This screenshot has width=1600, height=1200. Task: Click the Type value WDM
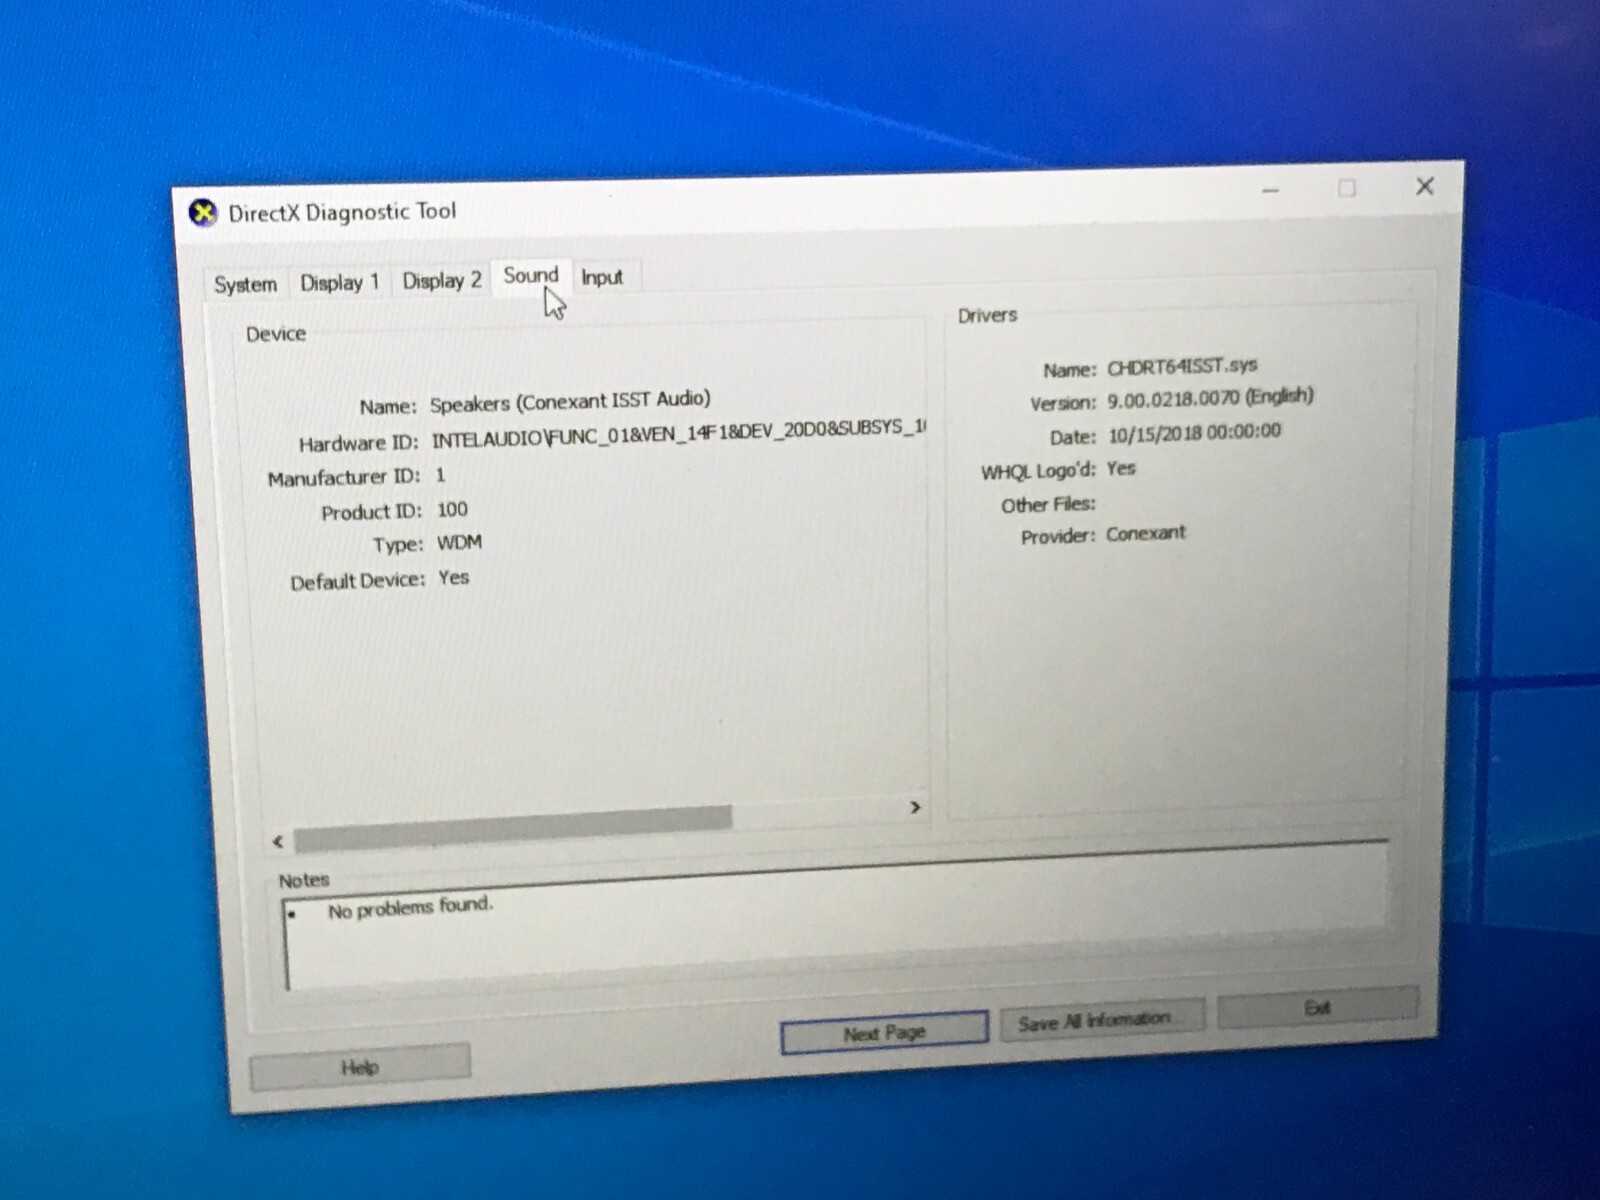459,543
